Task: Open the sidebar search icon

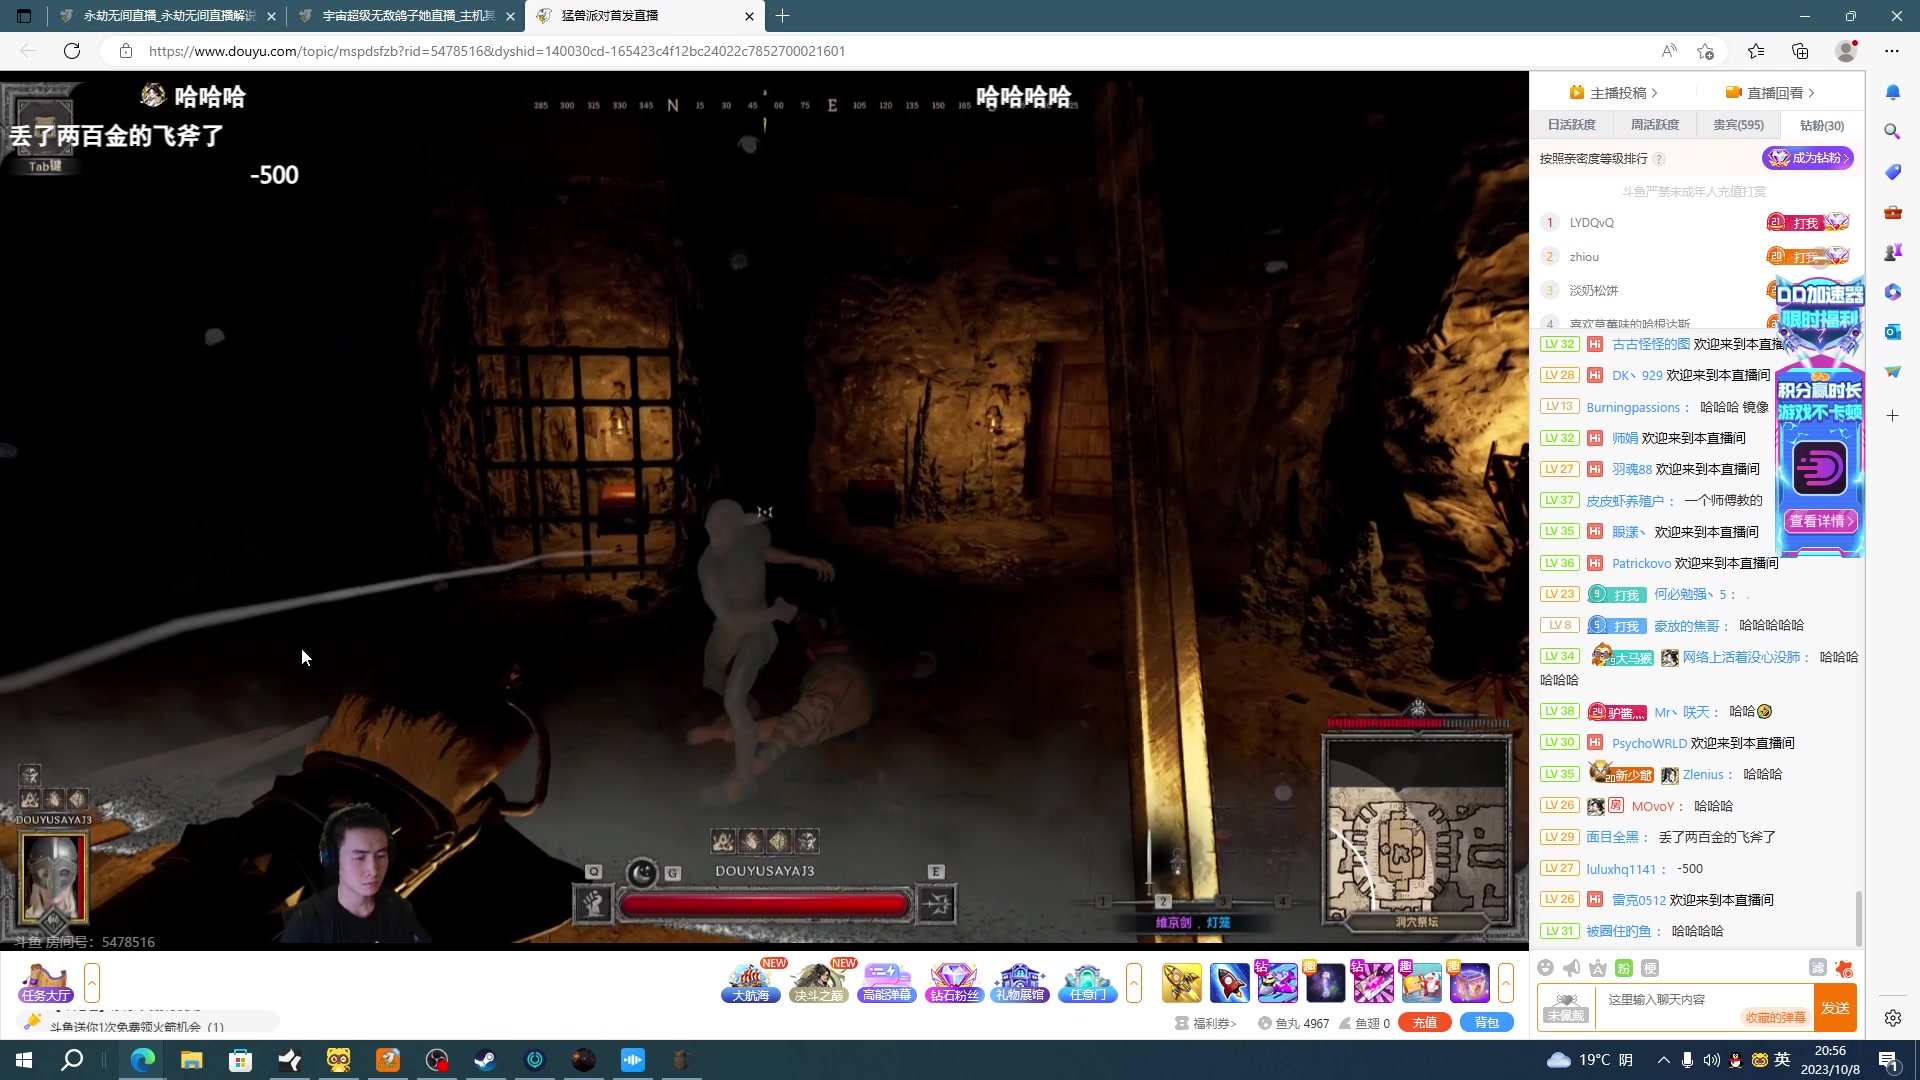Action: (x=1892, y=131)
